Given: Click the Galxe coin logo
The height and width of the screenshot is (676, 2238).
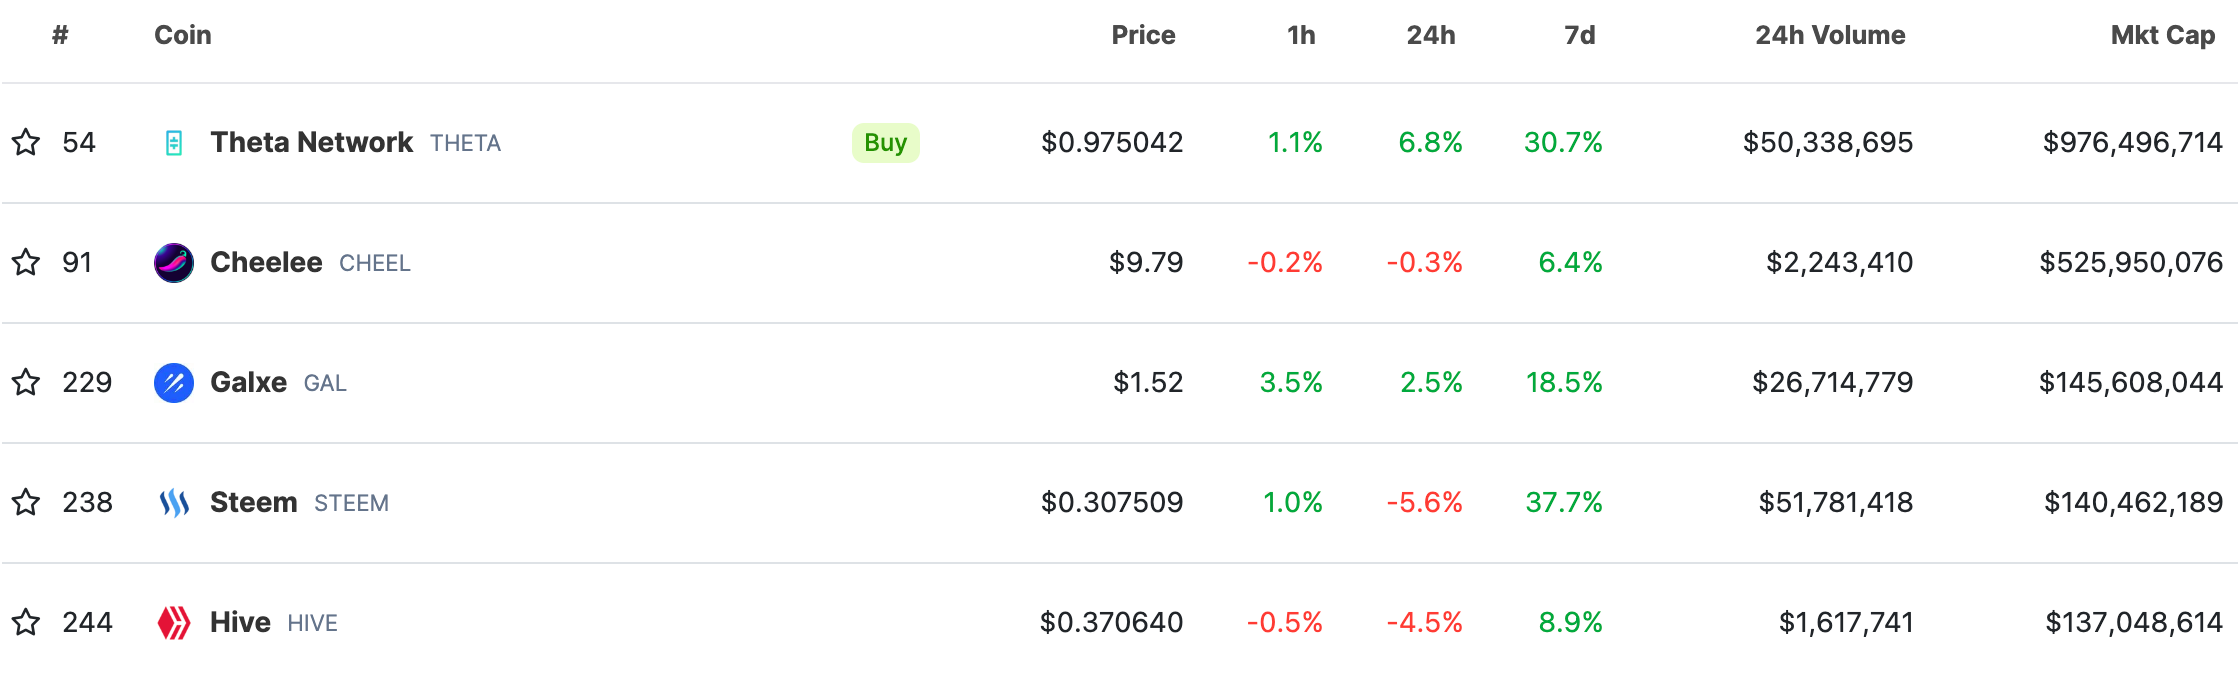Looking at the screenshot, I should (x=174, y=382).
